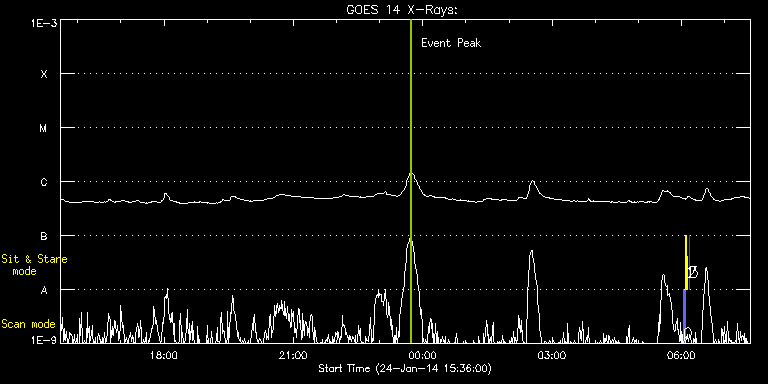
Task: Click the B flare class axis label
Action: [44, 236]
